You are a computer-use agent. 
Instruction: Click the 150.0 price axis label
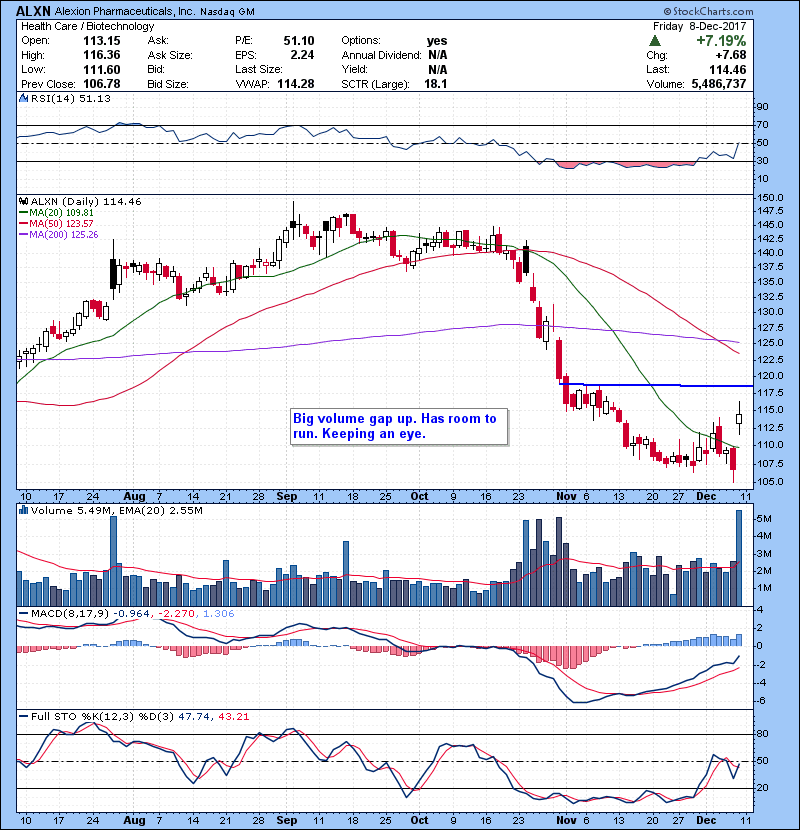[x=770, y=197]
